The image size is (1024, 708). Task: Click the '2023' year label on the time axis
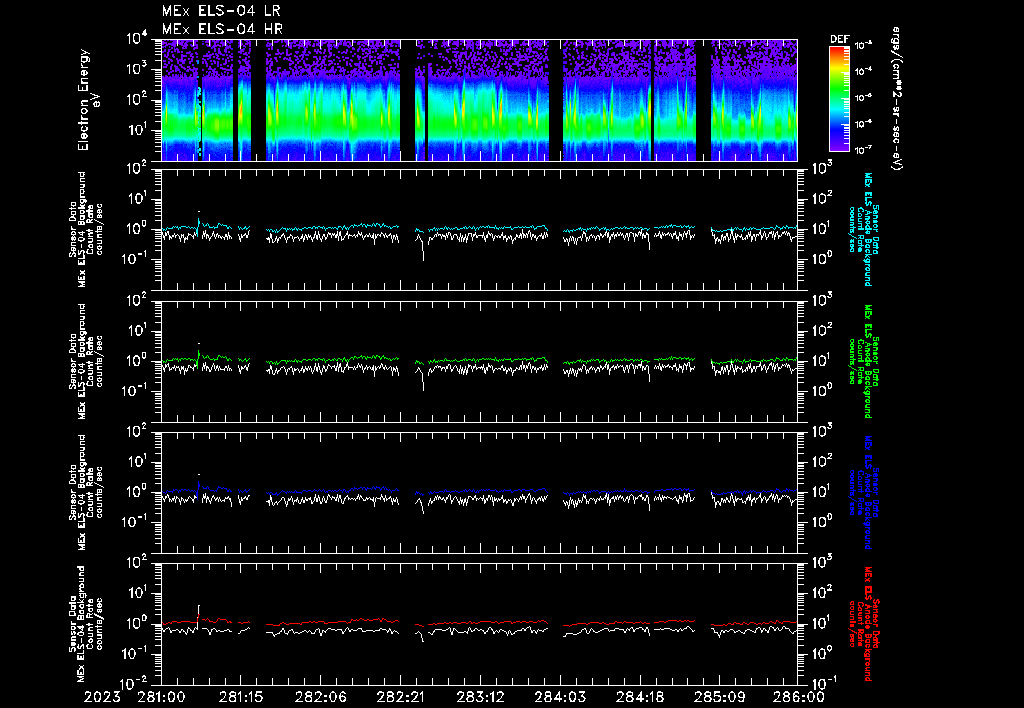pyautogui.click(x=102, y=697)
